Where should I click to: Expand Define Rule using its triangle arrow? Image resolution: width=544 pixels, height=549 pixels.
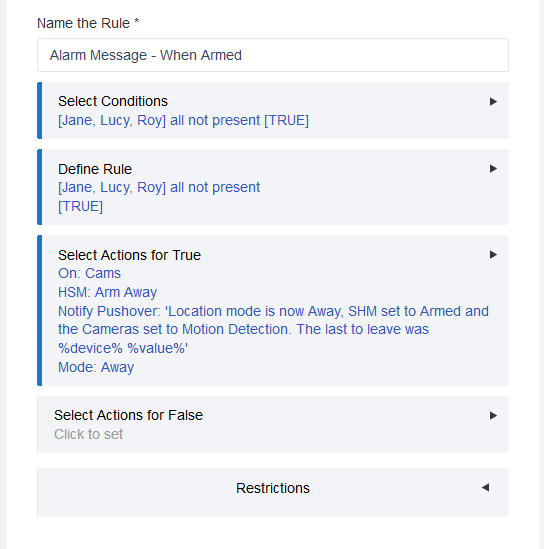coord(493,169)
